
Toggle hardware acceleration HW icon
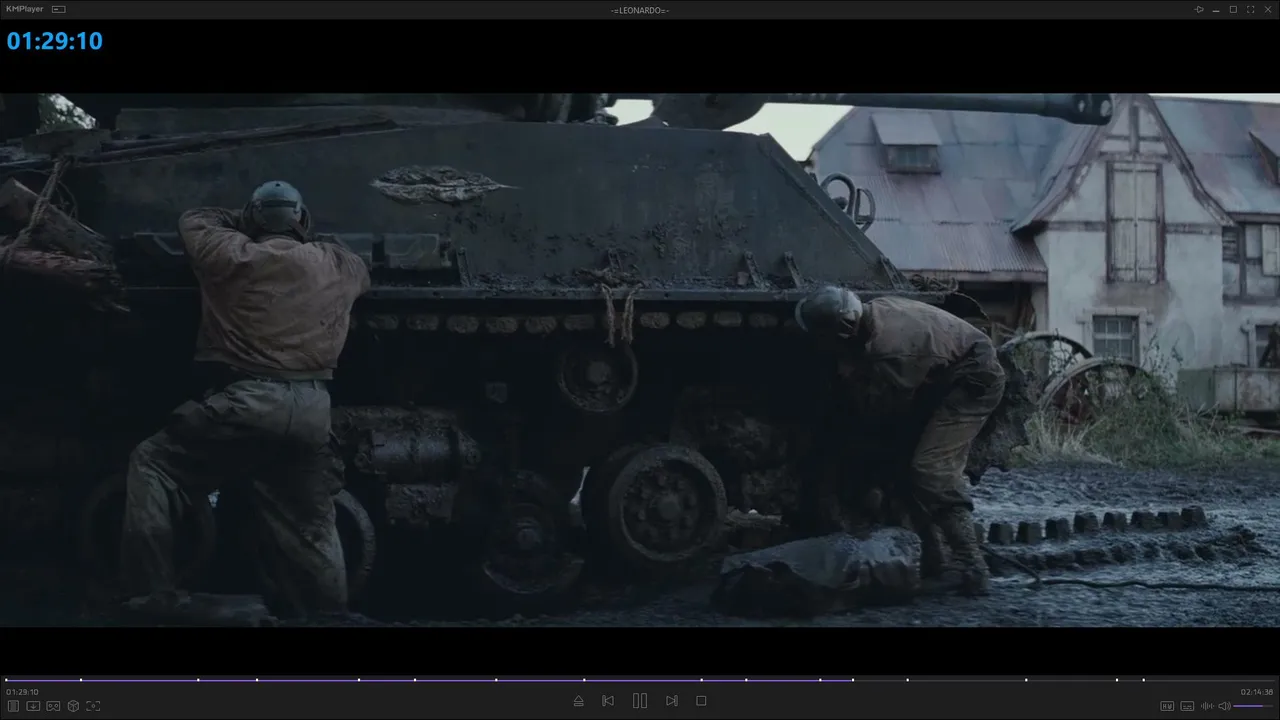(x=1167, y=706)
